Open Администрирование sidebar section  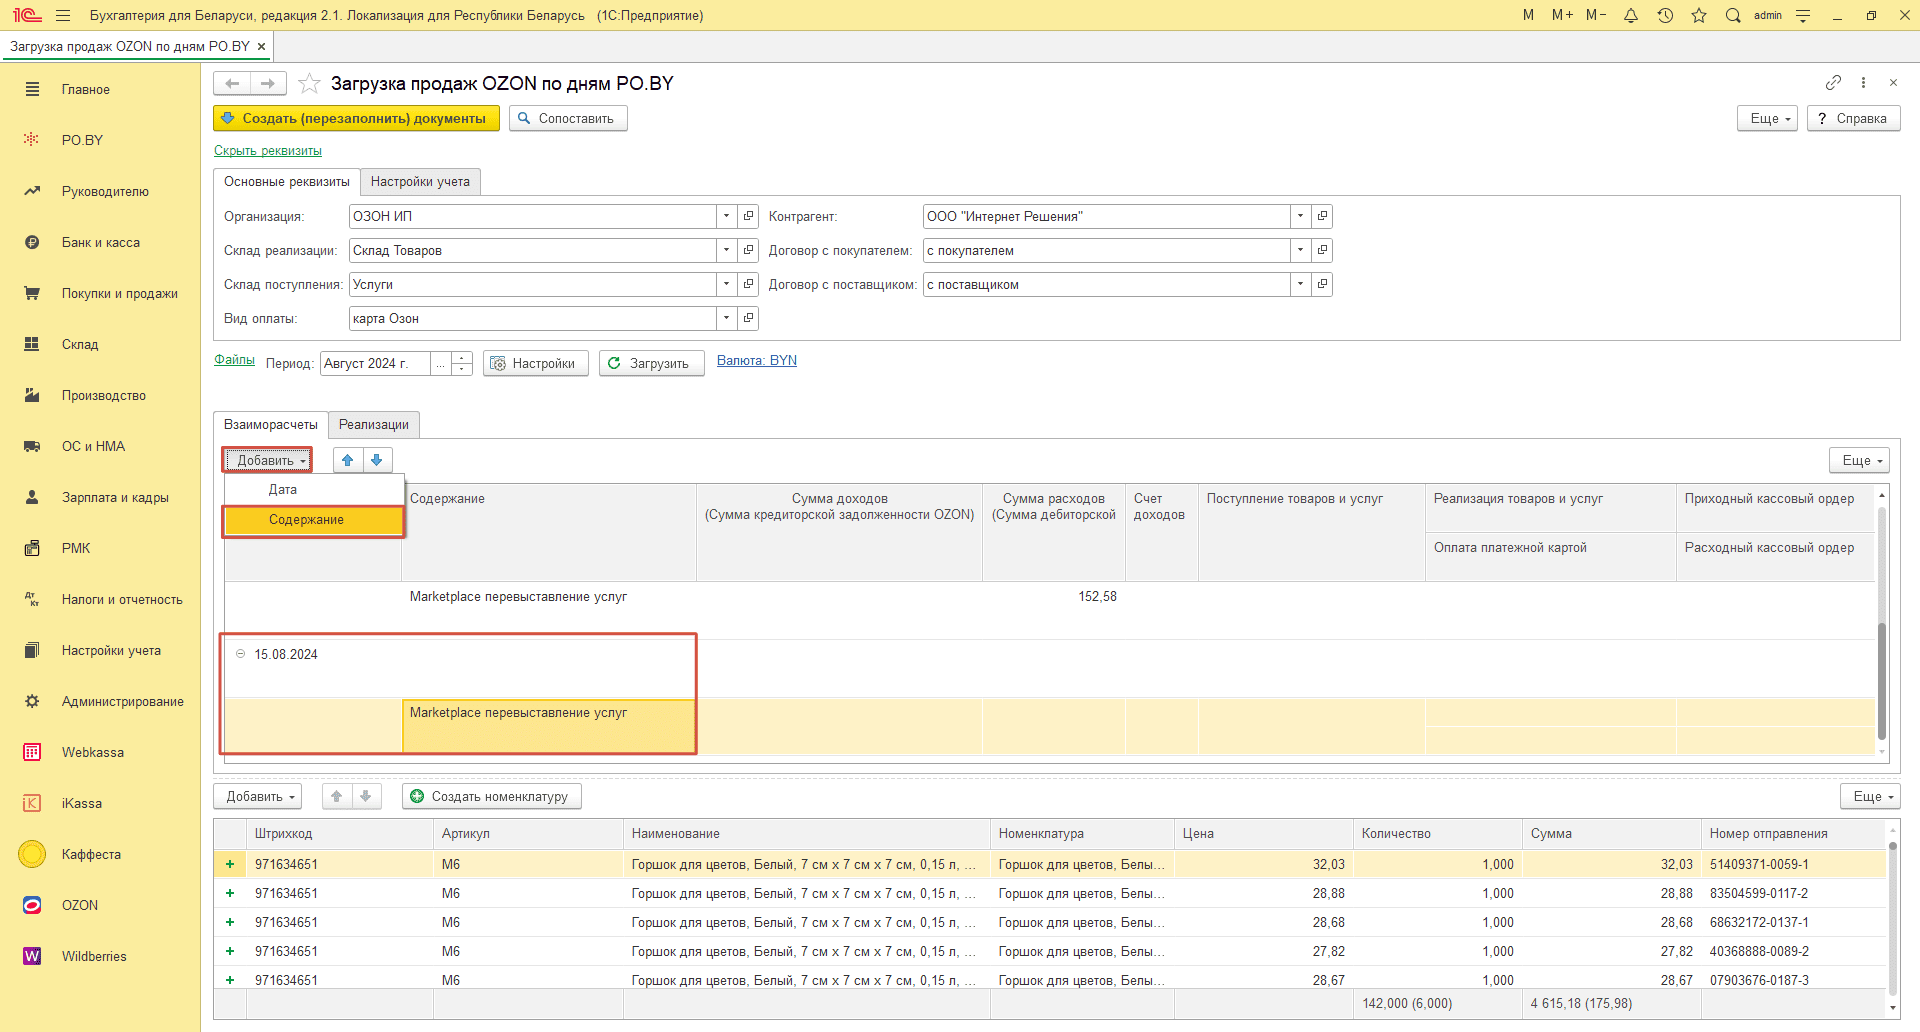[122, 701]
